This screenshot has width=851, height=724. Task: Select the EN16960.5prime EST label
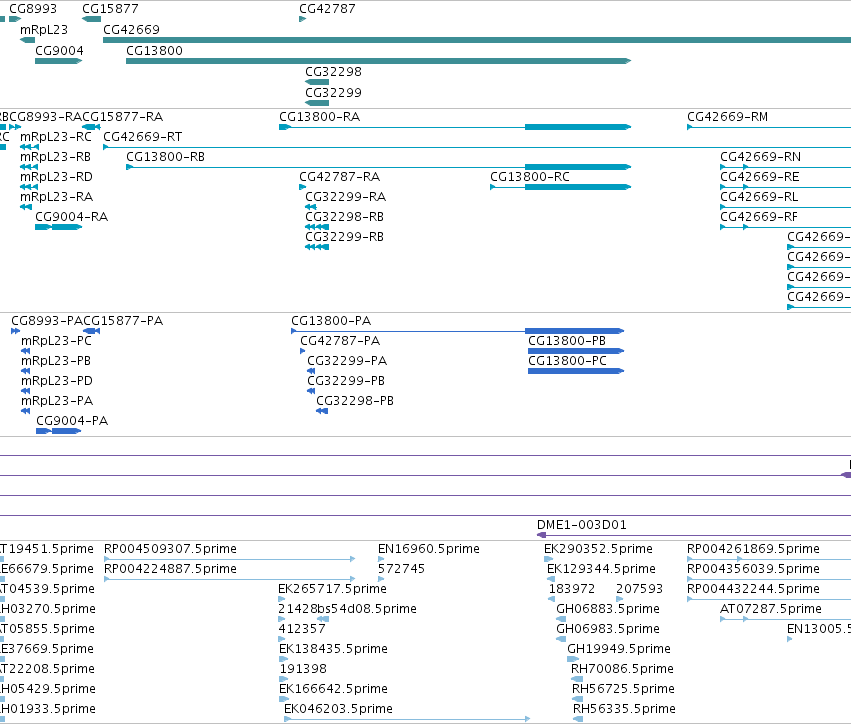(429, 549)
